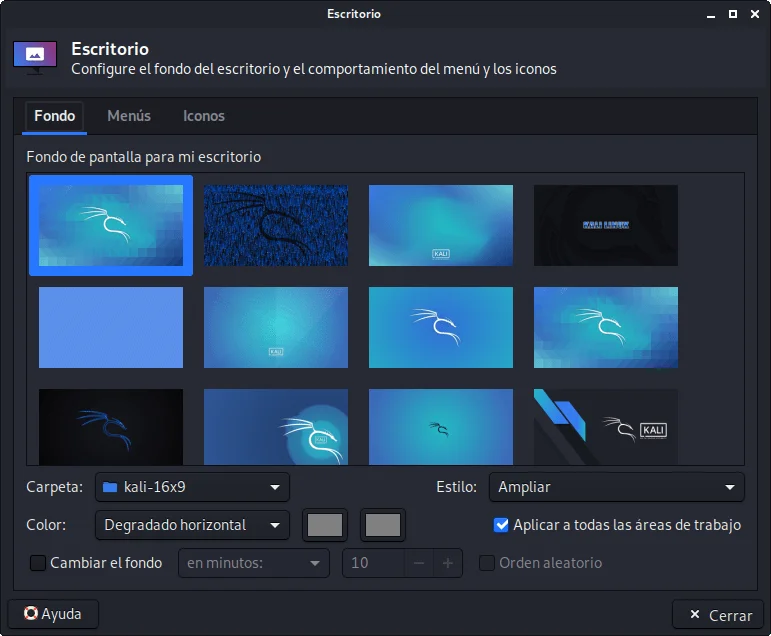Choose the blue wallpaper with small dark dragon
This screenshot has height=636, width=771.
[x=441, y=427]
